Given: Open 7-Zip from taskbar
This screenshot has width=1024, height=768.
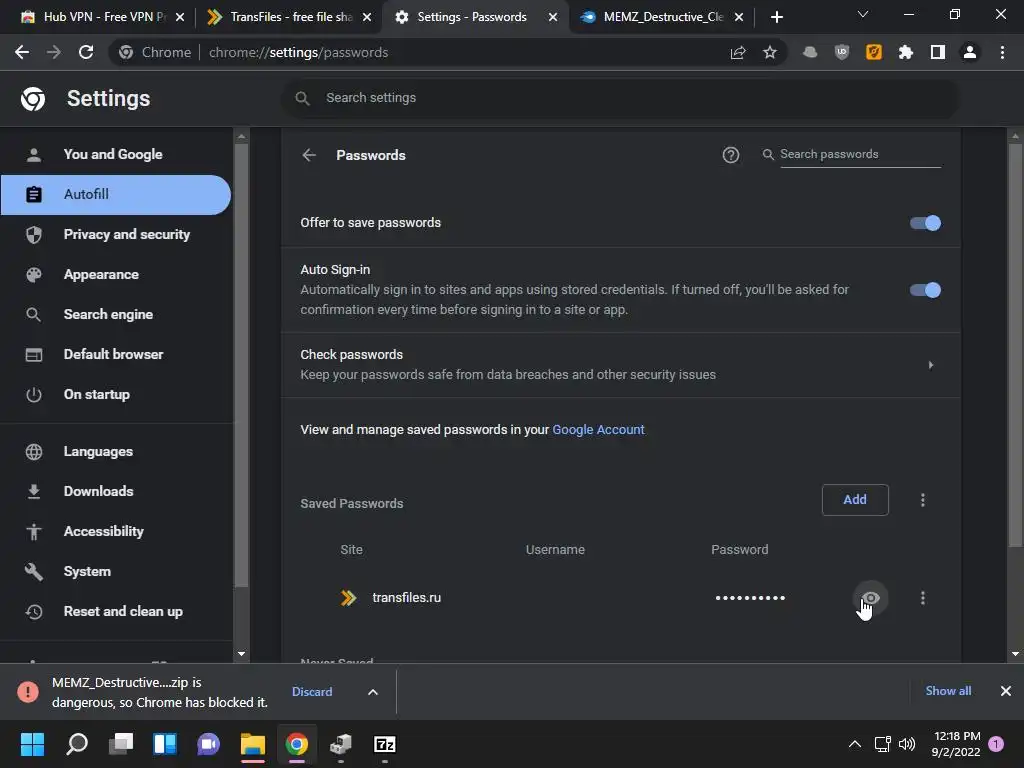Looking at the screenshot, I should [385, 744].
